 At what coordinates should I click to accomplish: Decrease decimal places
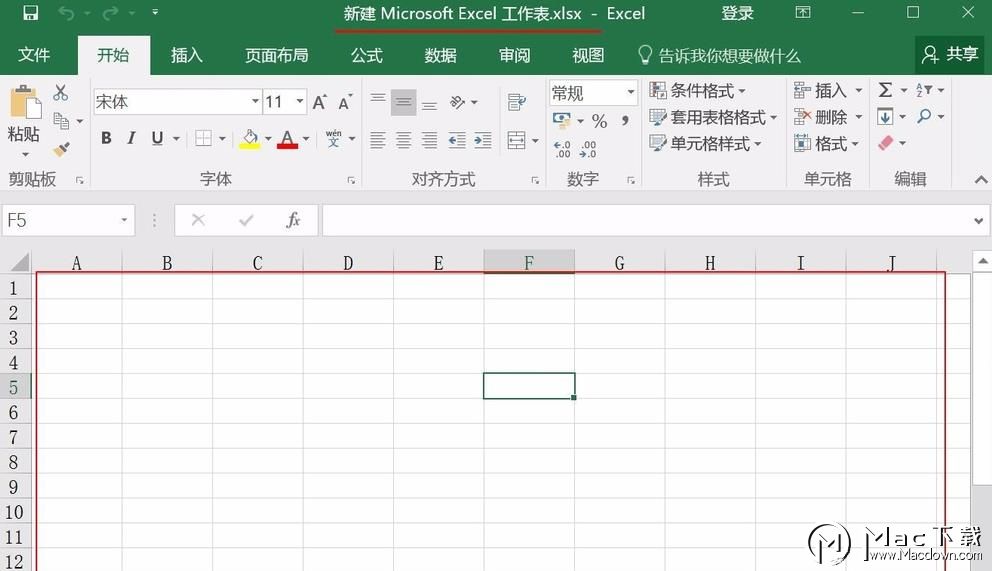click(x=588, y=149)
